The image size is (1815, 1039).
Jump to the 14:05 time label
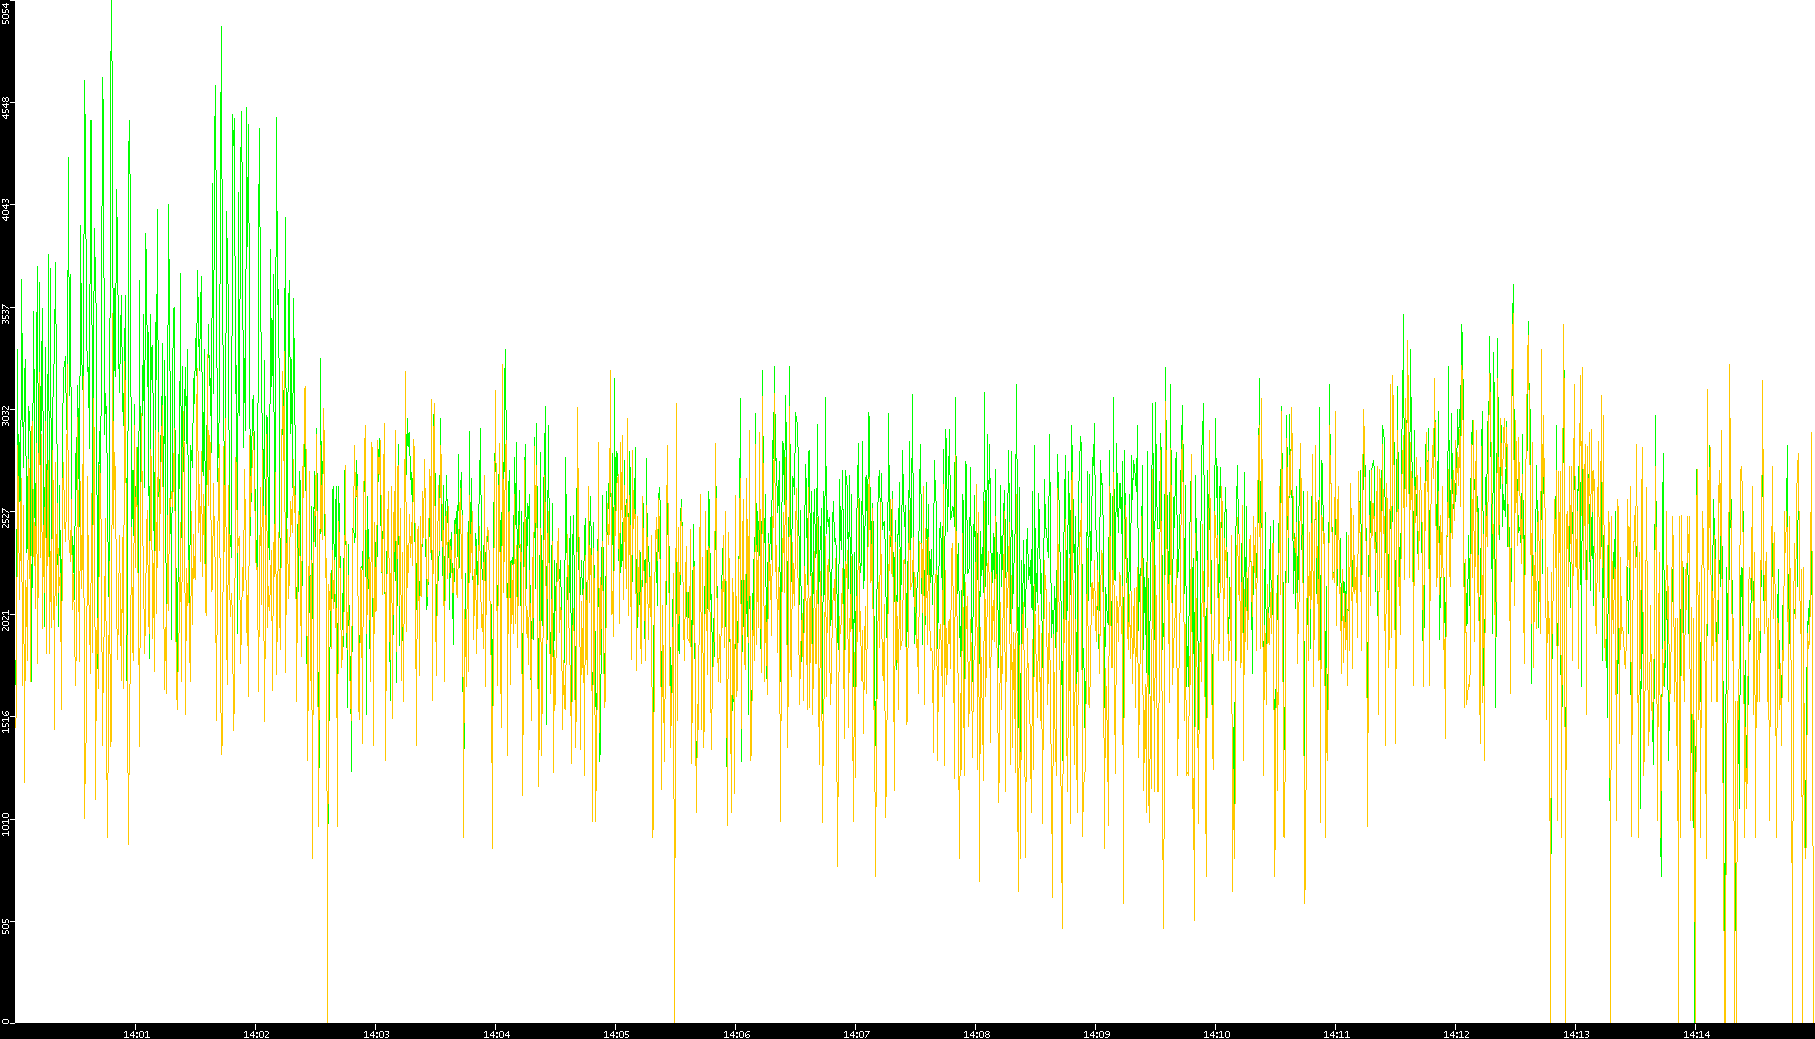pos(616,1033)
